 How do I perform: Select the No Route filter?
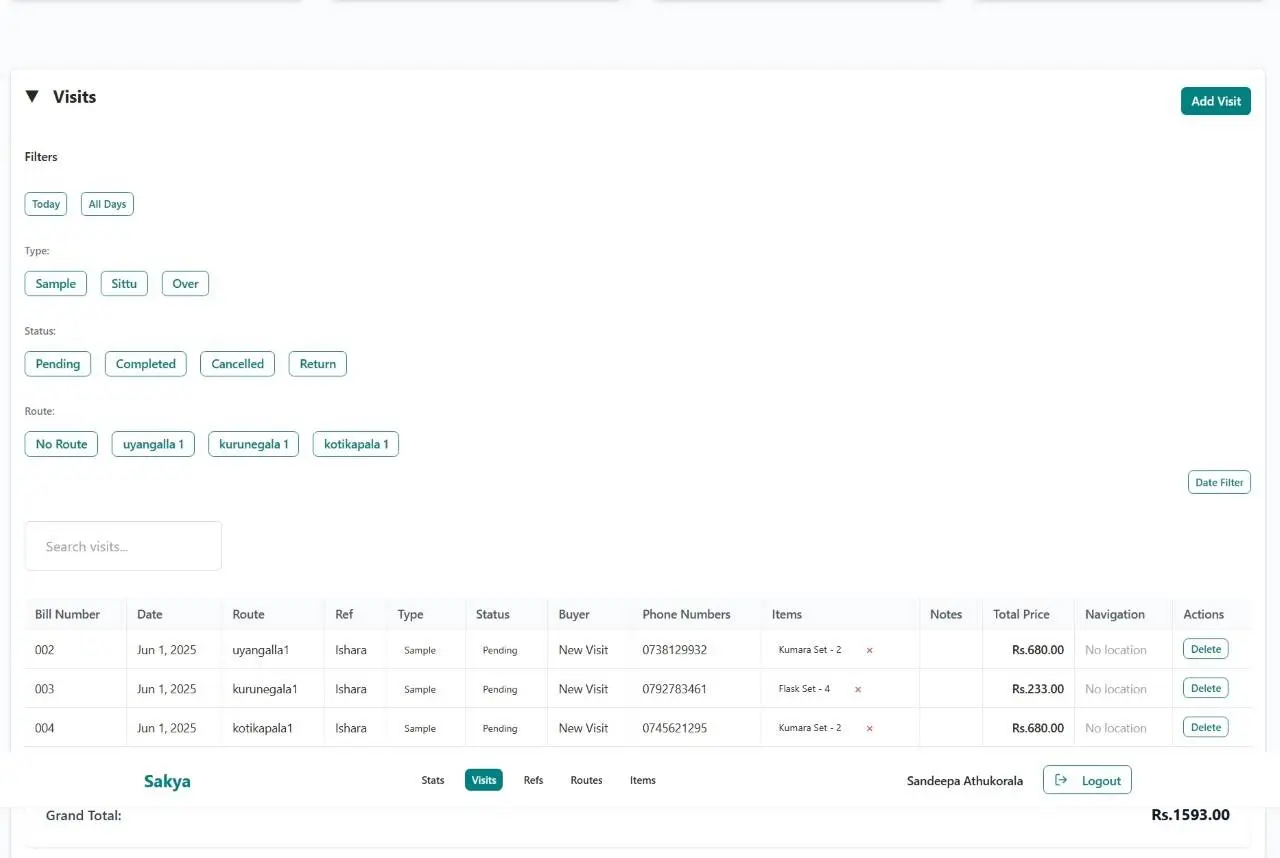click(61, 444)
